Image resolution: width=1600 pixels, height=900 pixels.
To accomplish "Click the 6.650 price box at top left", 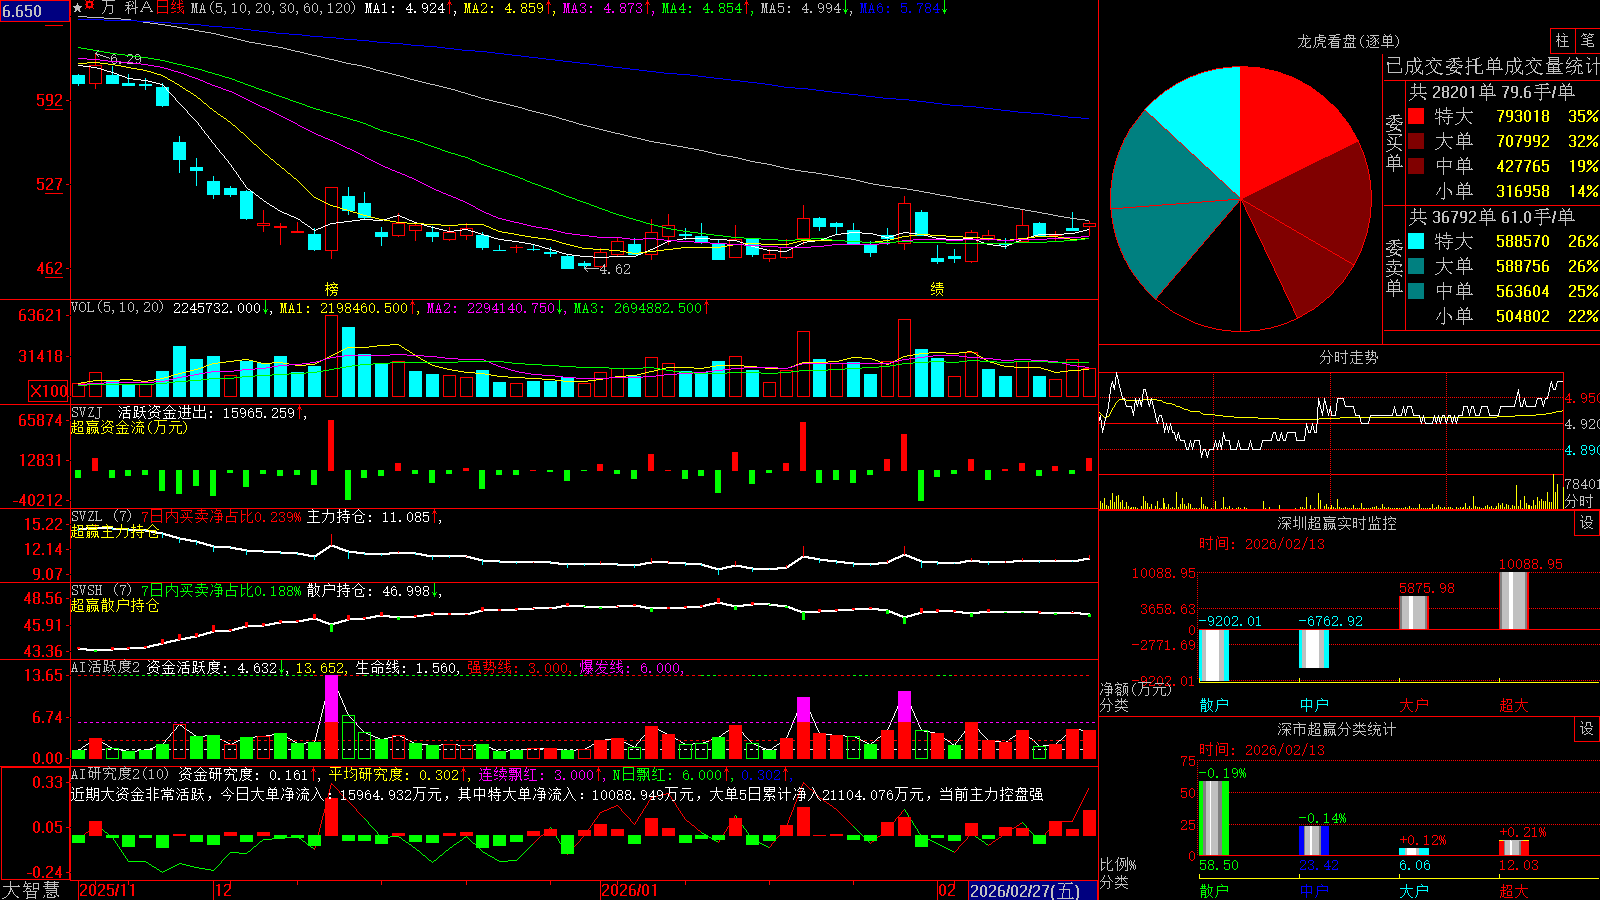I will click(35, 11).
